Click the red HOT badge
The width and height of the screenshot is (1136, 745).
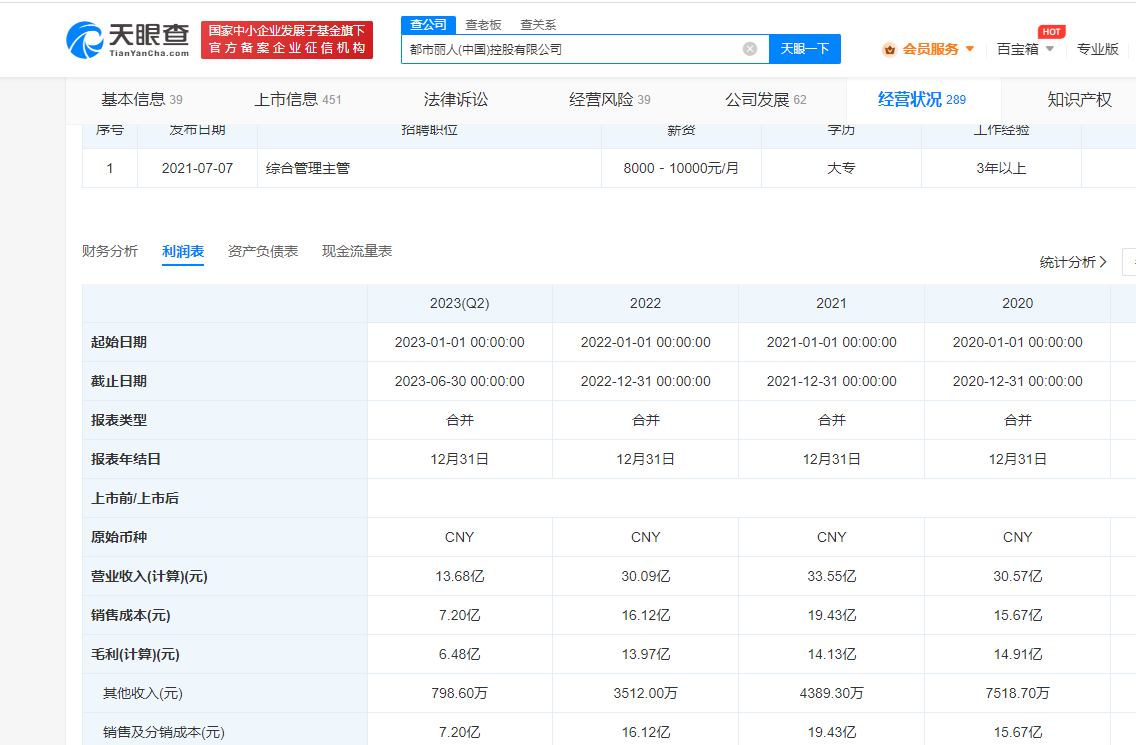(x=1050, y=32)
